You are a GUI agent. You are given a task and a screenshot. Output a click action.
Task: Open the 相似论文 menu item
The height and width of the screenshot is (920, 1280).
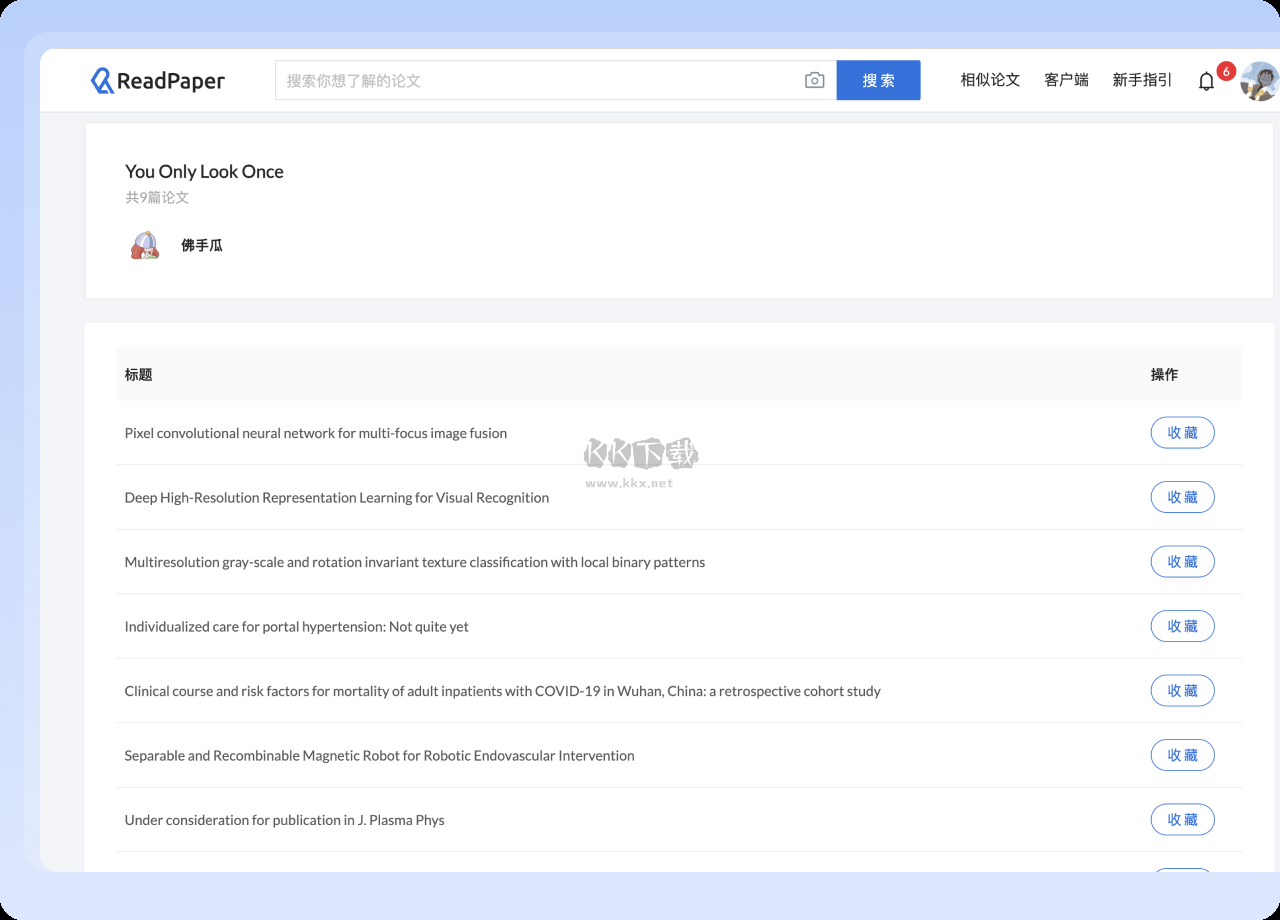990,80
